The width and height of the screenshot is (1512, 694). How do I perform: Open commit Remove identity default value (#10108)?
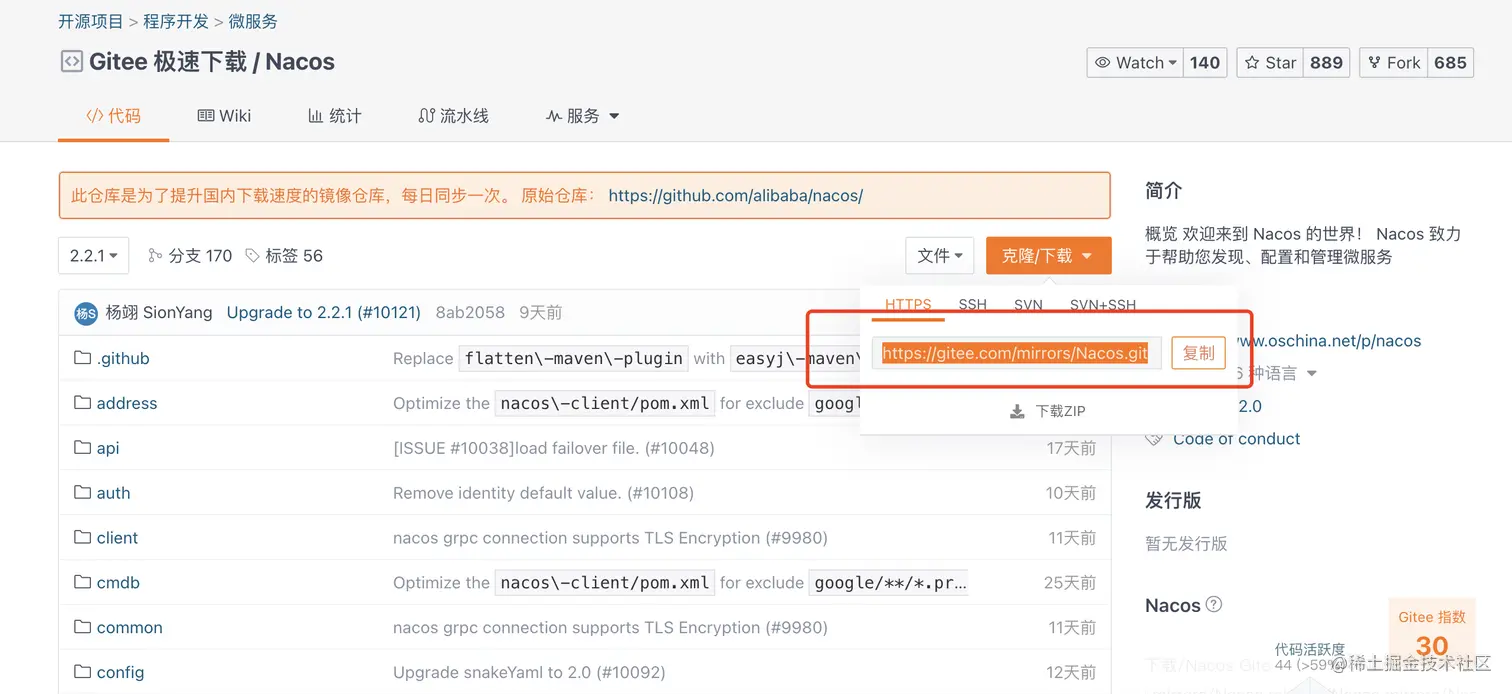click(543, 493)
